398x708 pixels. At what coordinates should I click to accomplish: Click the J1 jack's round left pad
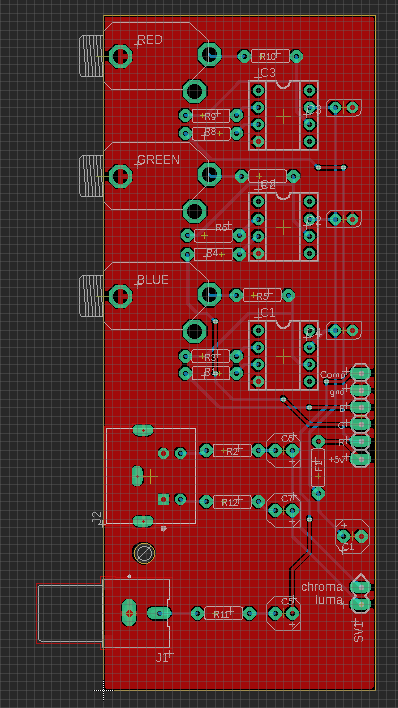point(130,613)
